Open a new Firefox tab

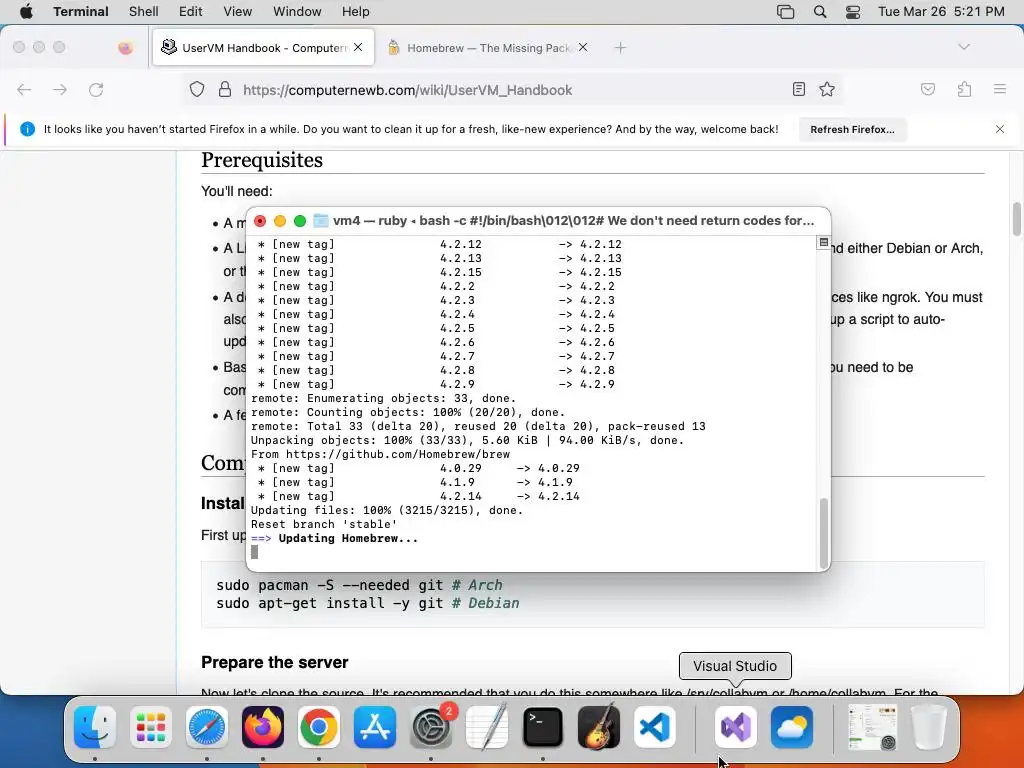click(620, 48)
